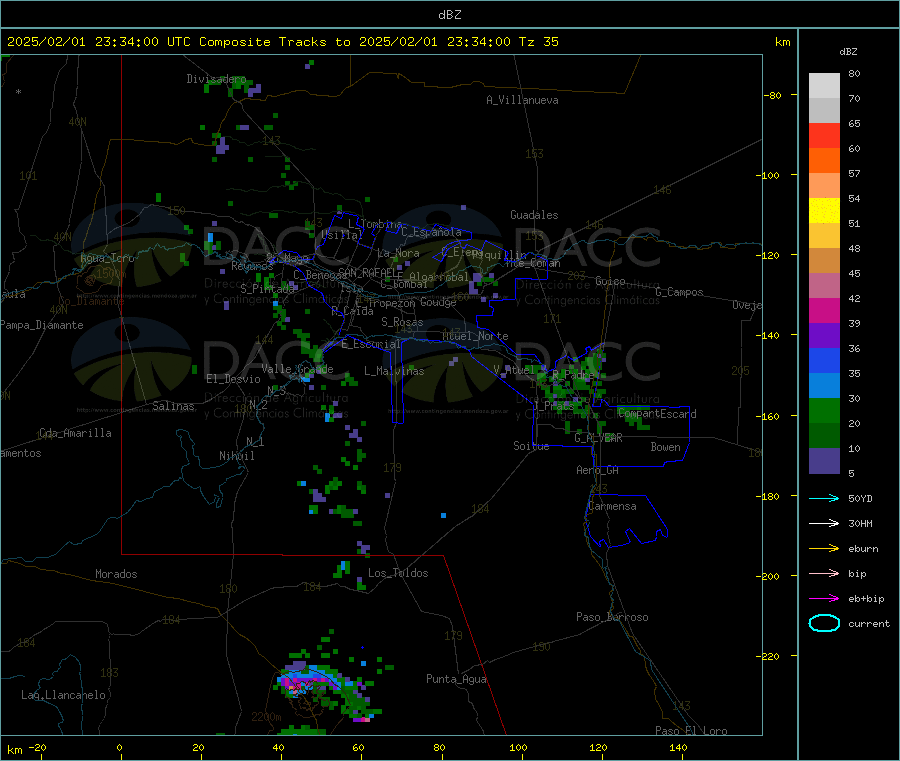Image resolution: width=900 pixels, height=761 pixels.
Task: Select the 'Lag.Llancanelo' label
Action: [63, 695]
